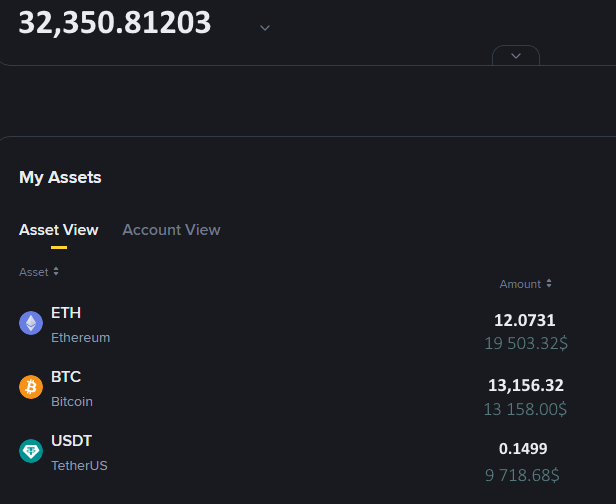Switch to the Asset View tab
Image resolution: width=616 pixels, height=504 pixels.
[x=59, y=230]
